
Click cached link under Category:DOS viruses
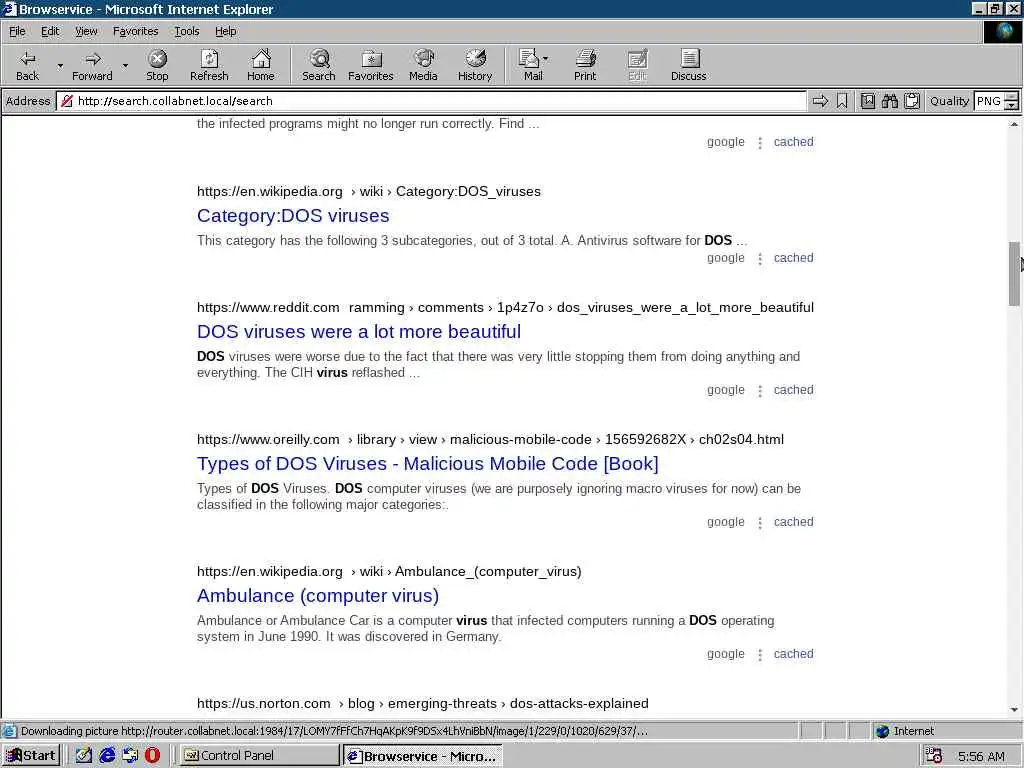point(793,258)
